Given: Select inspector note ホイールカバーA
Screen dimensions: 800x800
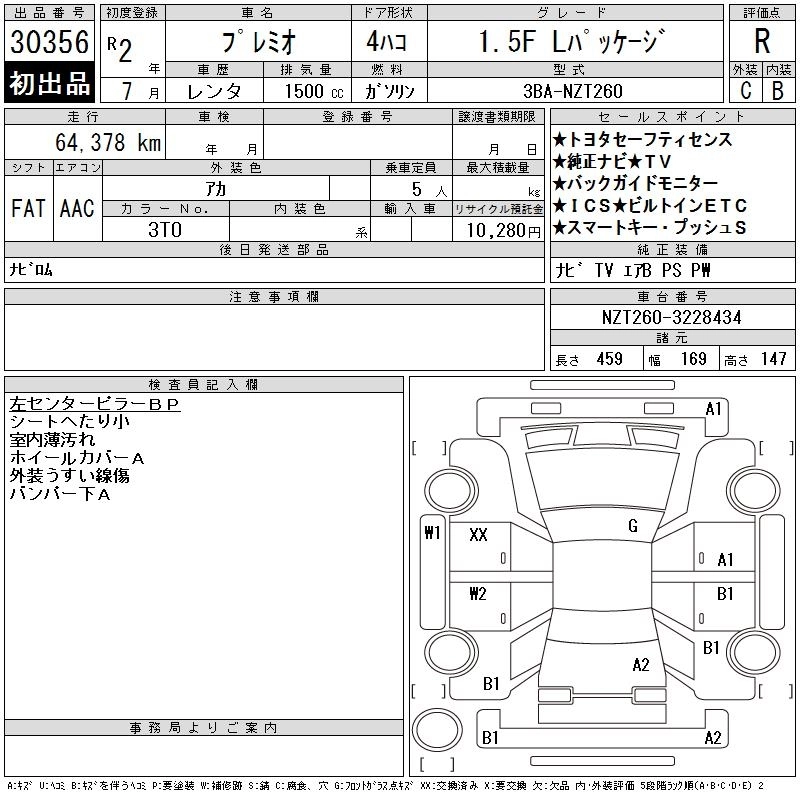Looking at the screenshot, I should (x=77, y=458).
